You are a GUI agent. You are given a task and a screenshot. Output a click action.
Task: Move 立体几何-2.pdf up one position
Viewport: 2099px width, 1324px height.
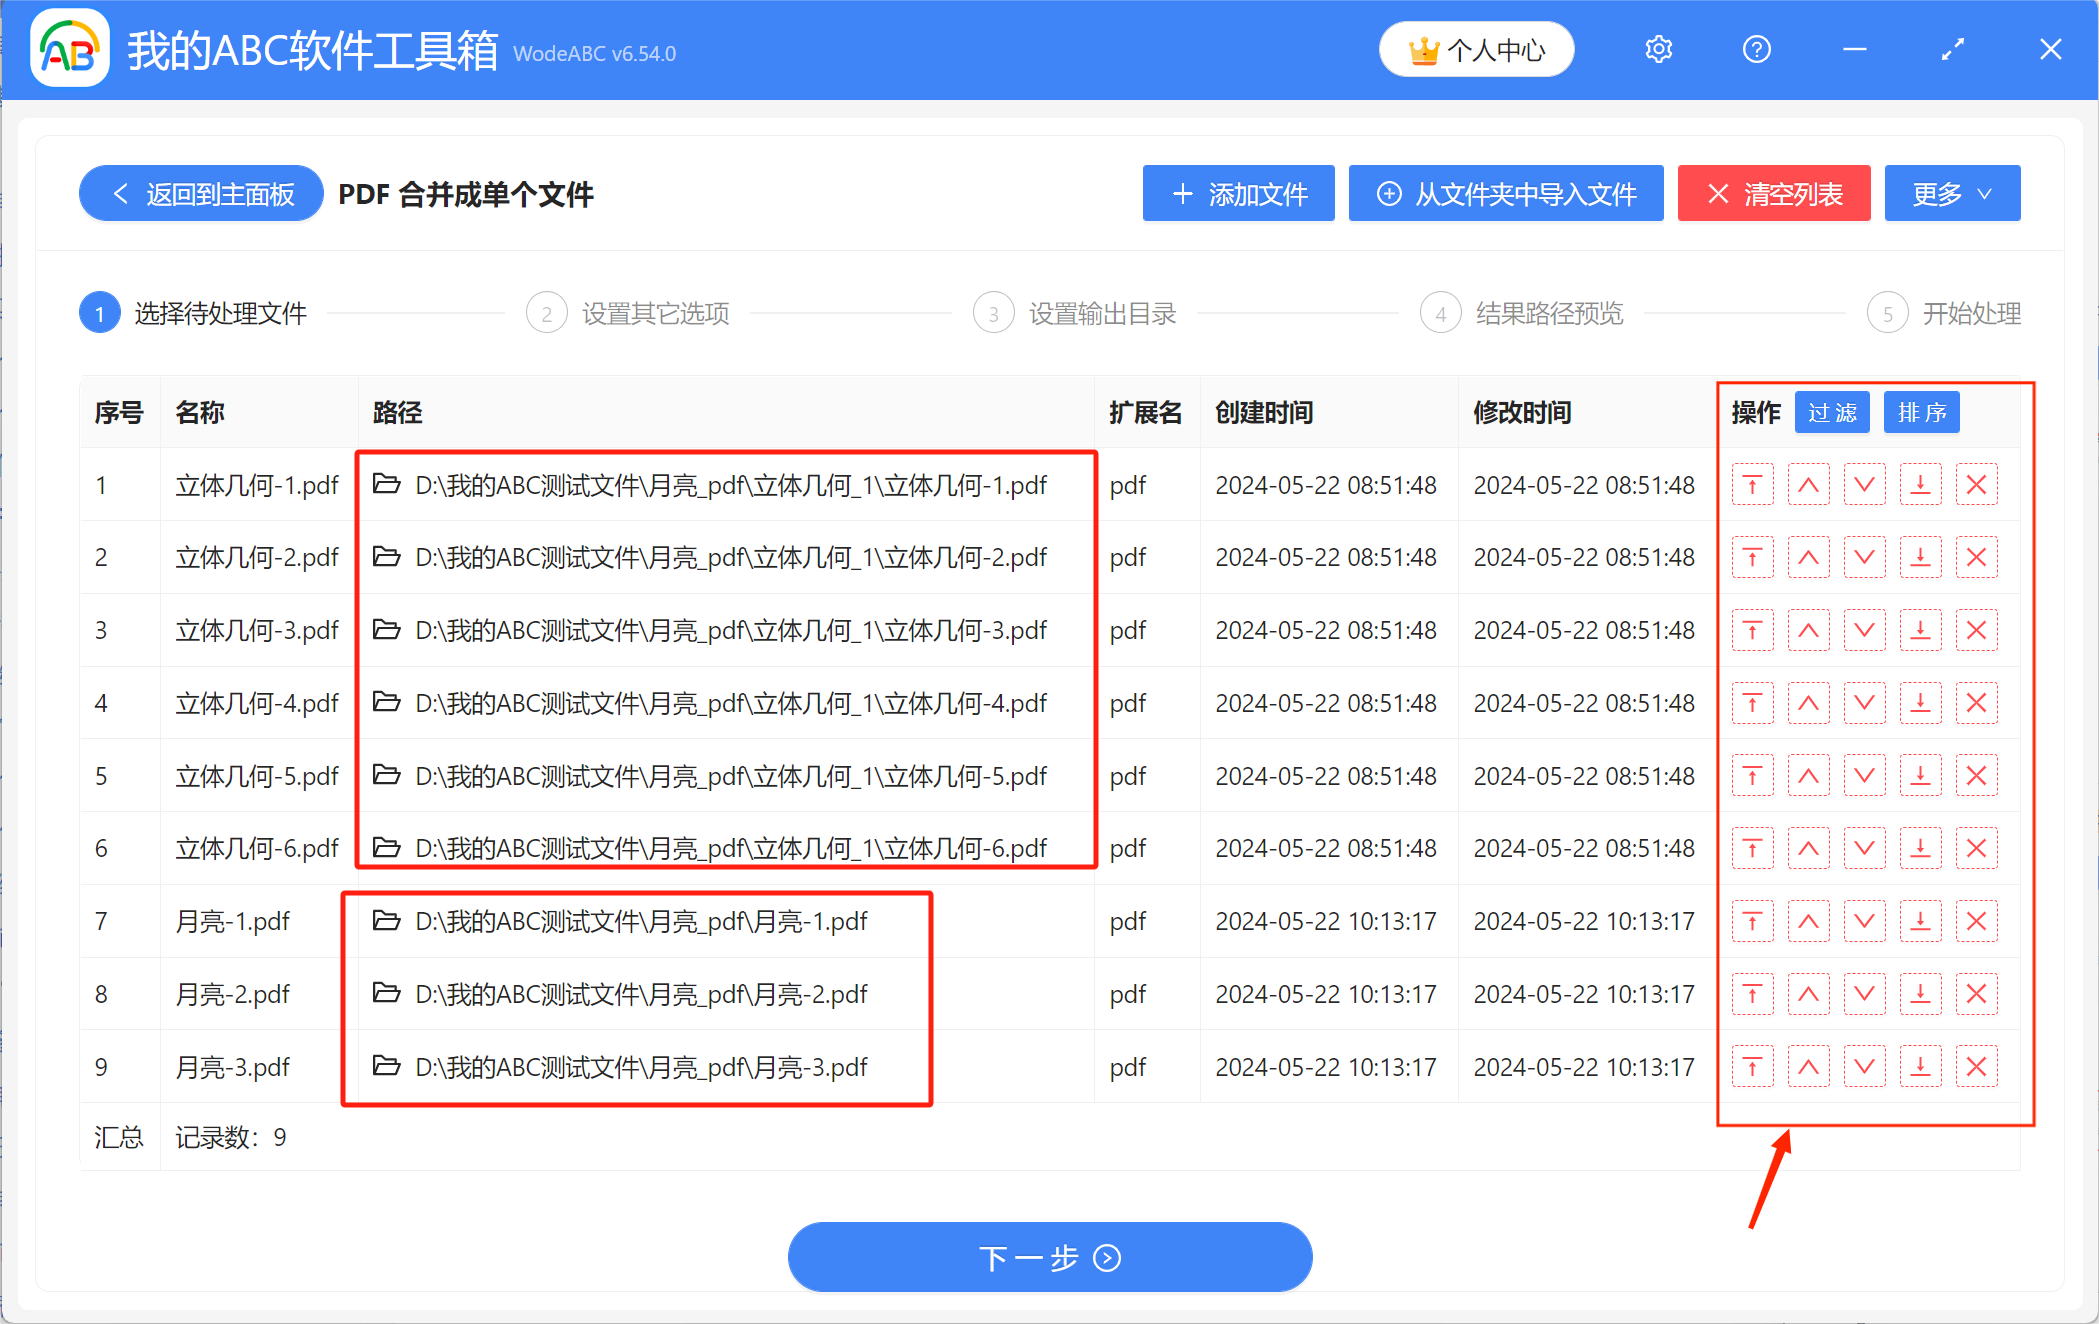click(1809, 557)
